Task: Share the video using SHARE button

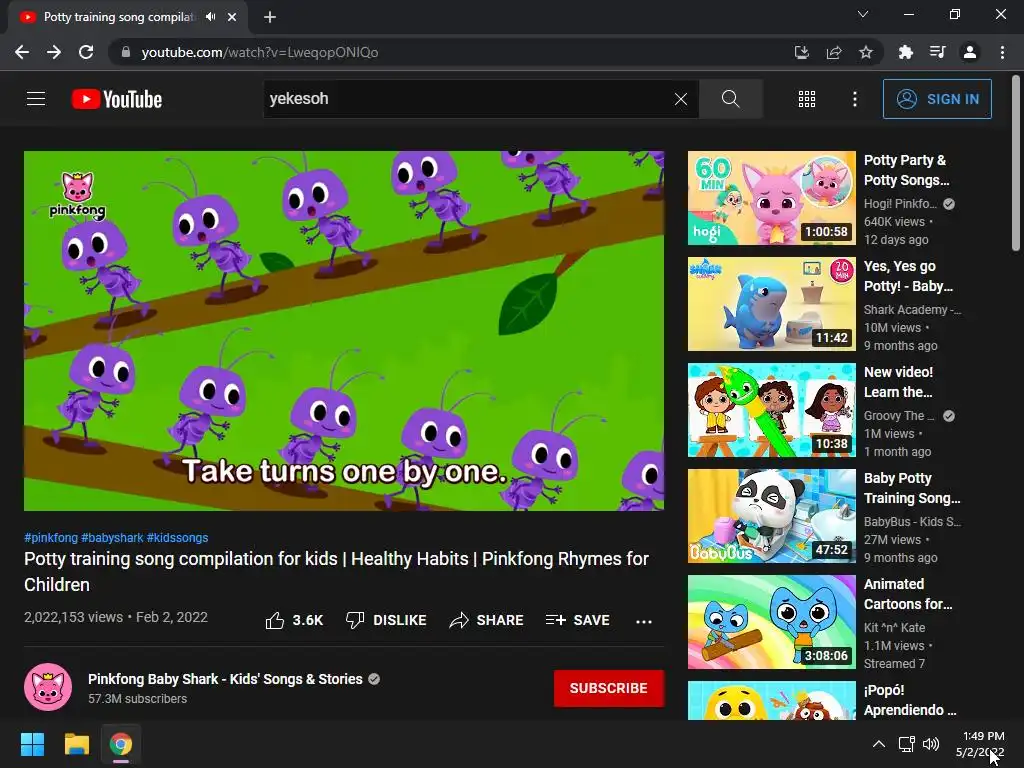Action: coord(487,620)
